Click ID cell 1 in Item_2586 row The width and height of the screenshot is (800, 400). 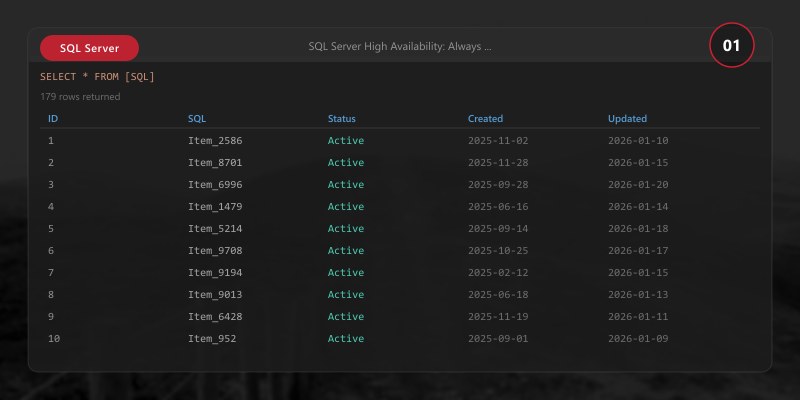(x=51, y=140)
